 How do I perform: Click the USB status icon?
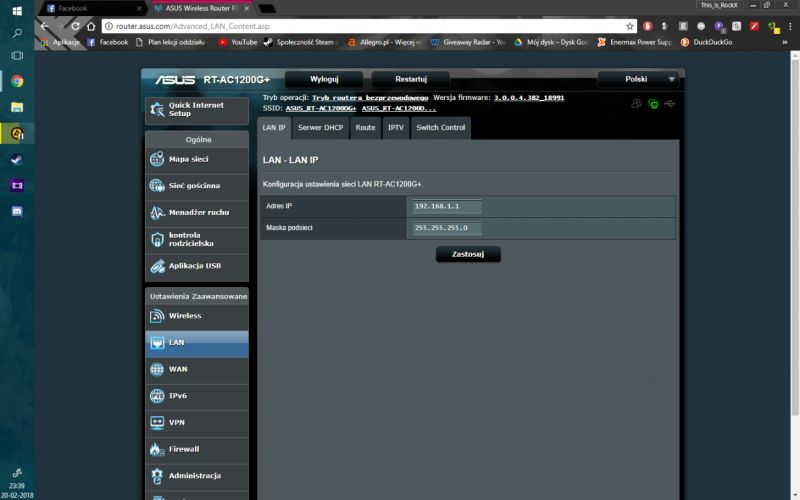pyautogui.click(x=670, y=104)
